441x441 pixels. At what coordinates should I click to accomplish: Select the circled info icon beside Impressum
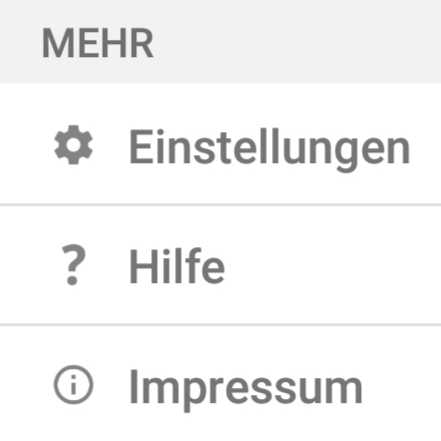pyautogui.click(x=73, y=385)
